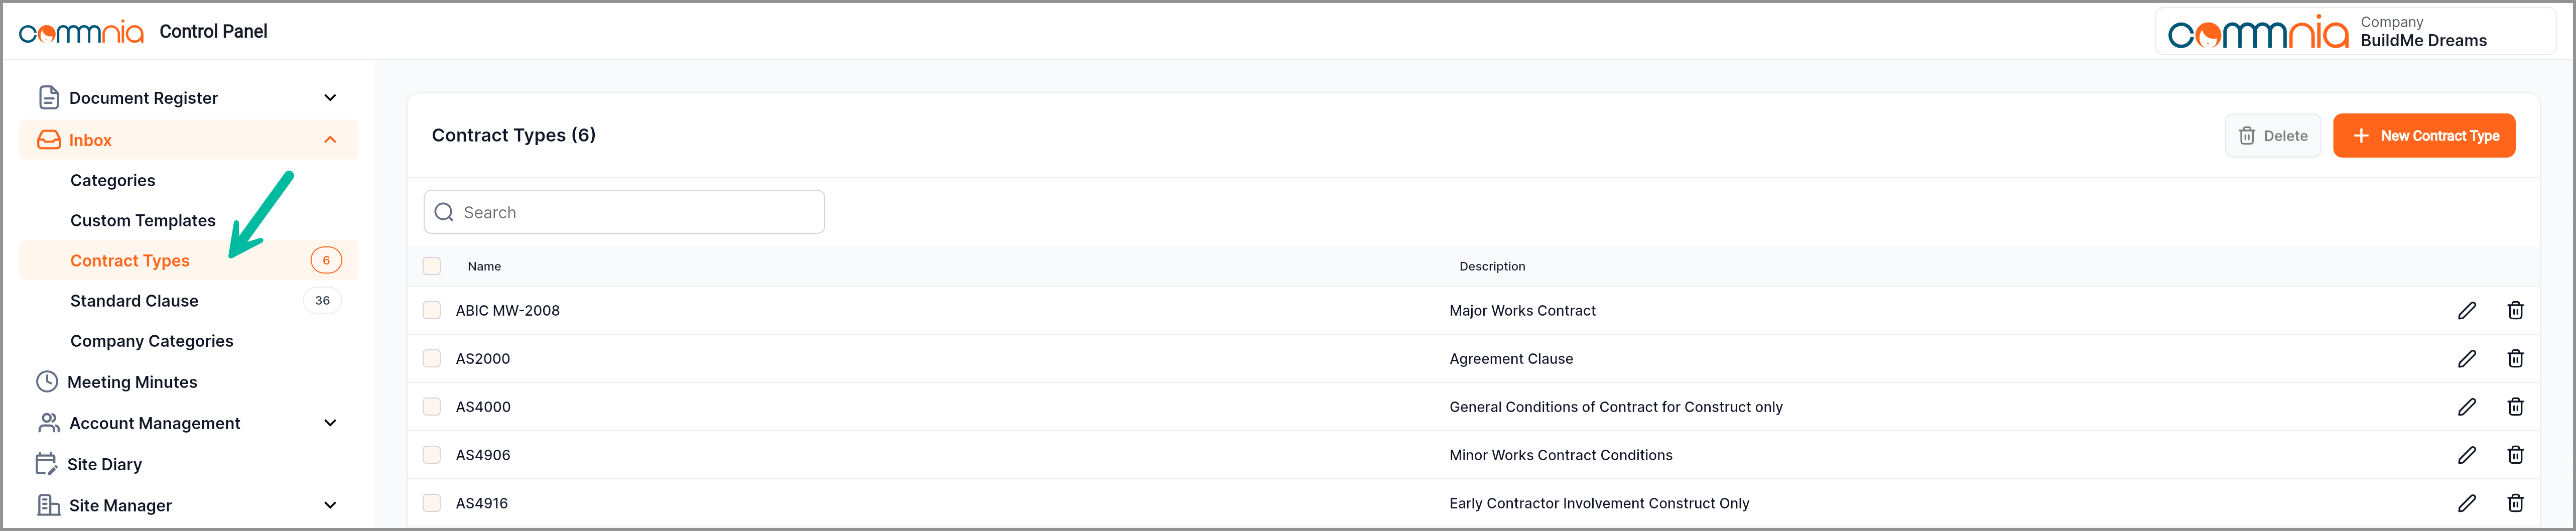The height and width of the screenshot is (531, 2576).
Task: Edit the AS4000 contract type
Action: point(2466,407)
